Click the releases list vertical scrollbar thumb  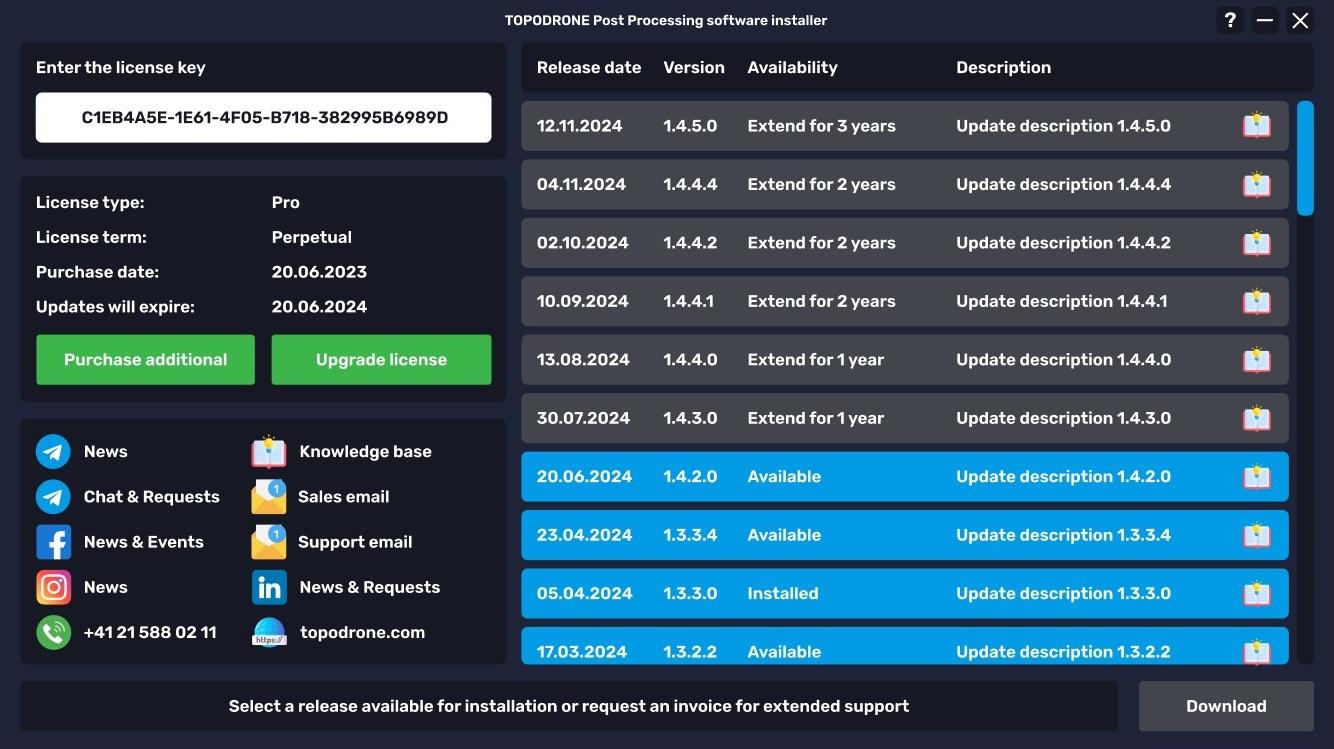click(1305, 158)
